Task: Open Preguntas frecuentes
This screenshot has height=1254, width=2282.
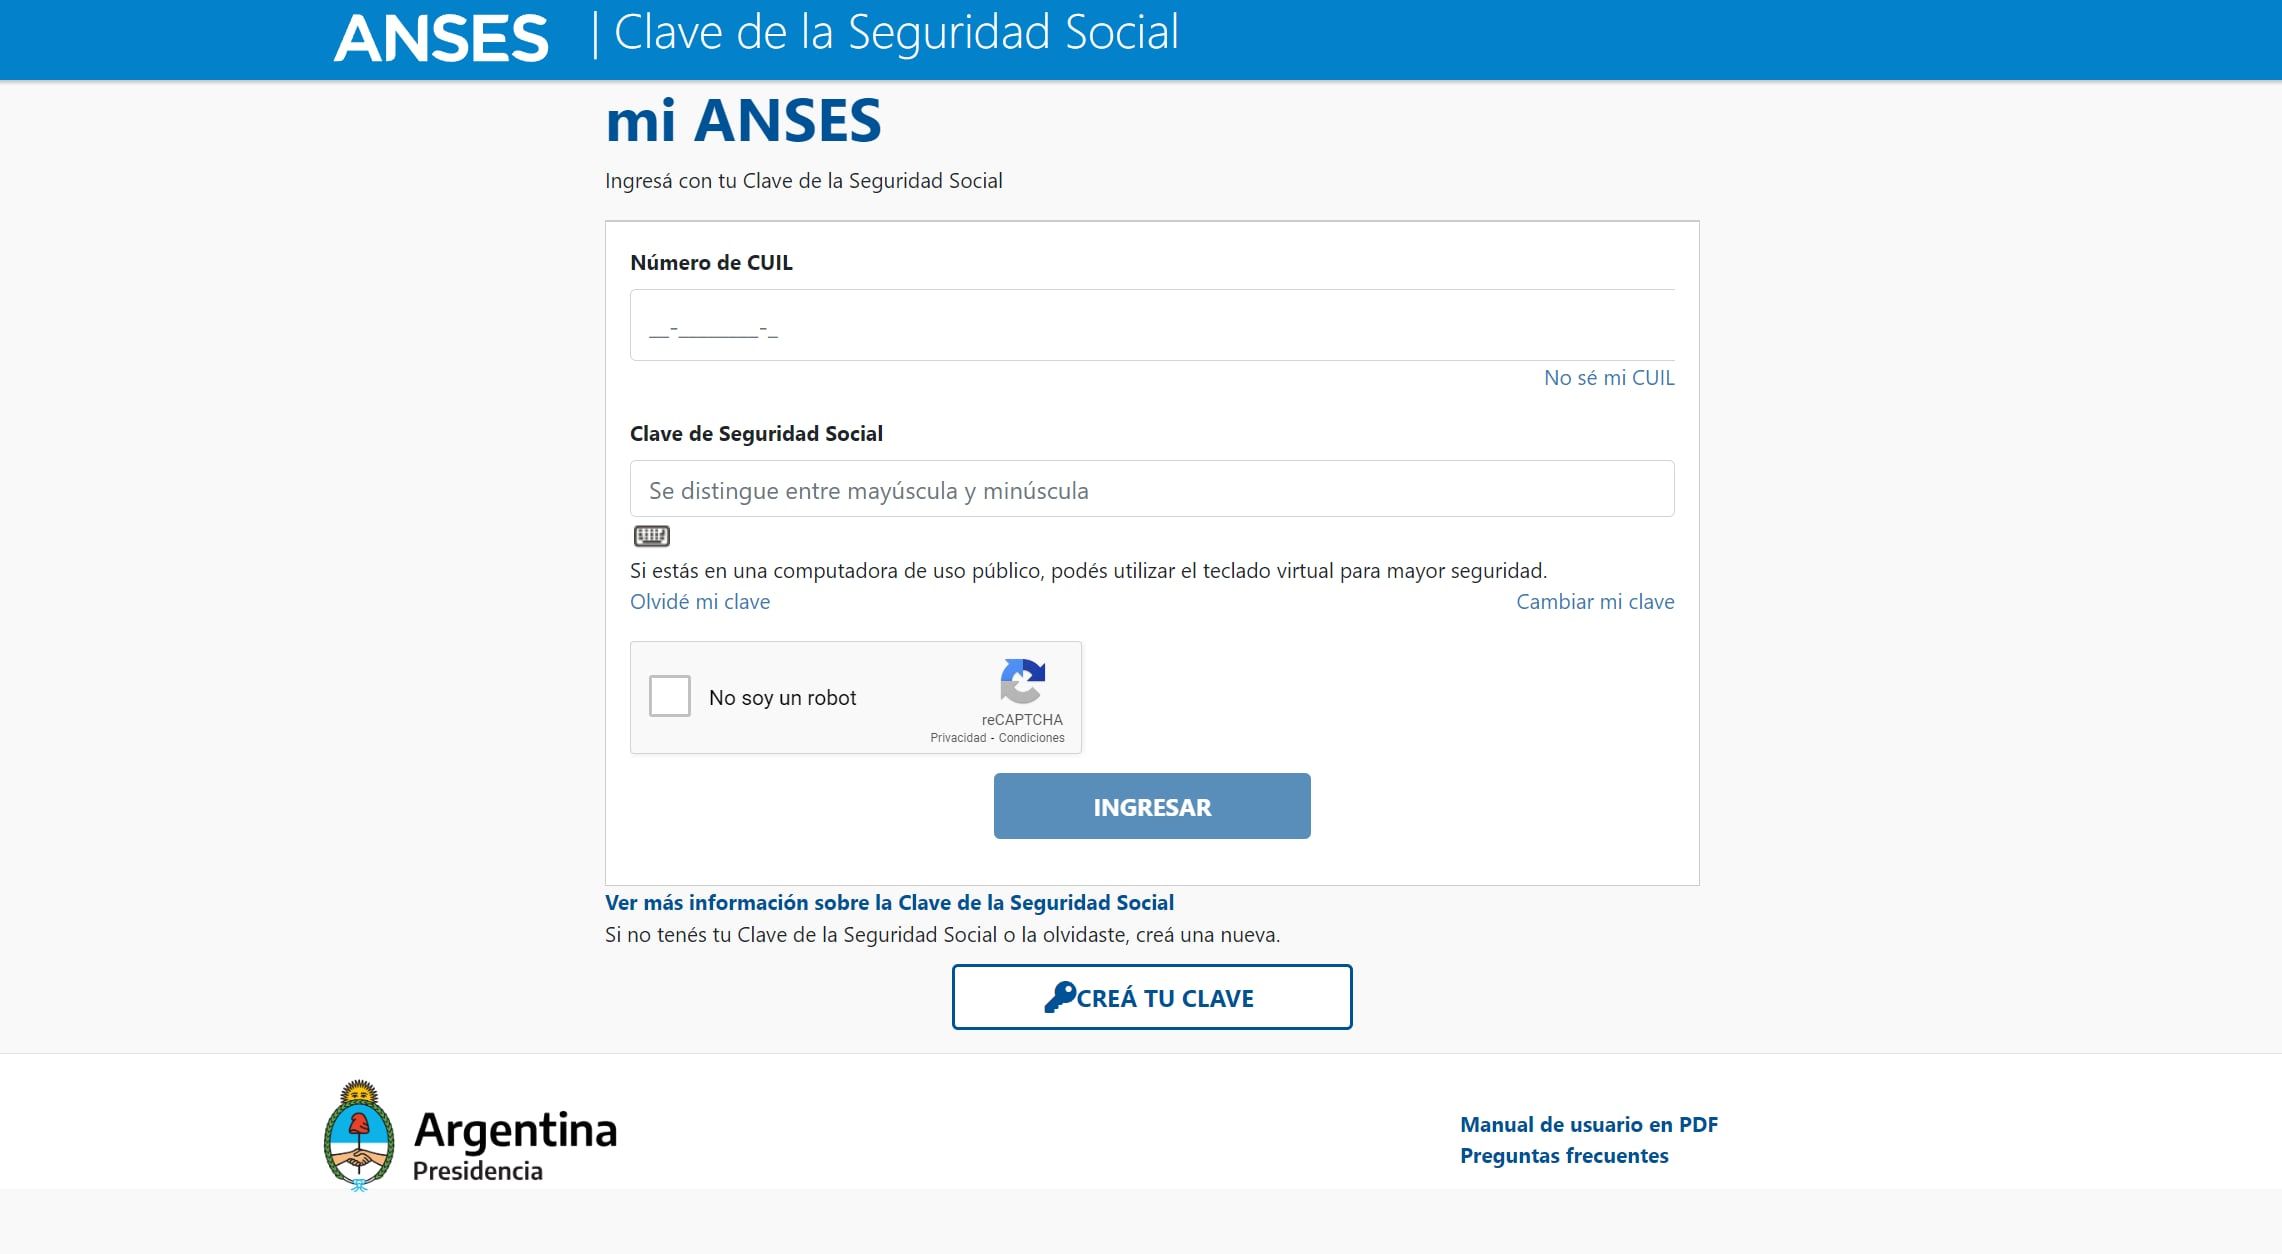Action: point(1564,1155)
